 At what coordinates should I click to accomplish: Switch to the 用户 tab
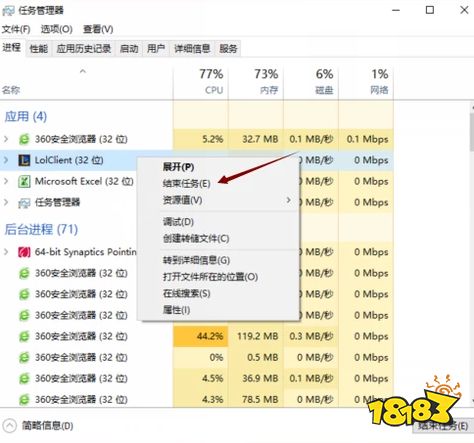click(x=156, y=49)
